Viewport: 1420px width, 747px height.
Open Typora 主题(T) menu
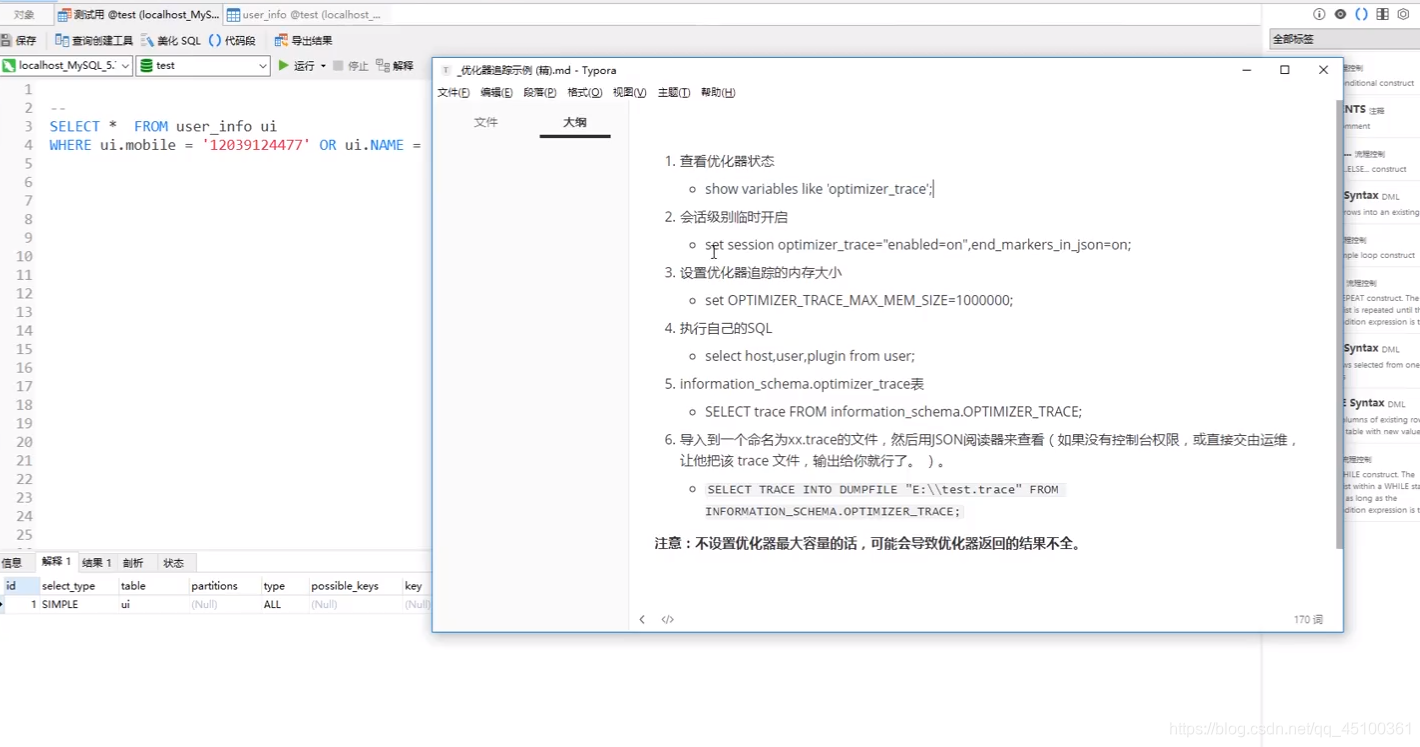(x=674, y=92)
